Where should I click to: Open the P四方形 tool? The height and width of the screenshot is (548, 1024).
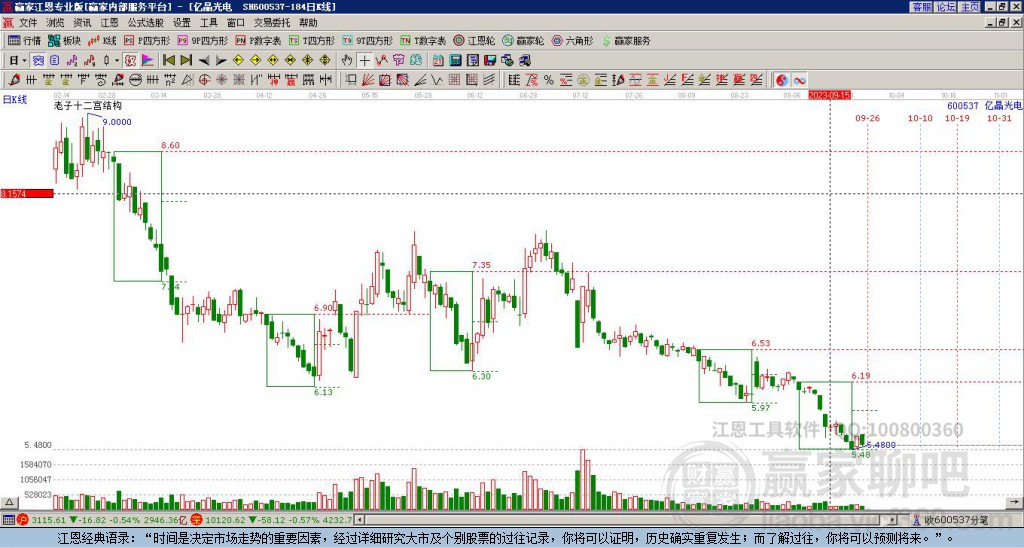pos(147,40)
